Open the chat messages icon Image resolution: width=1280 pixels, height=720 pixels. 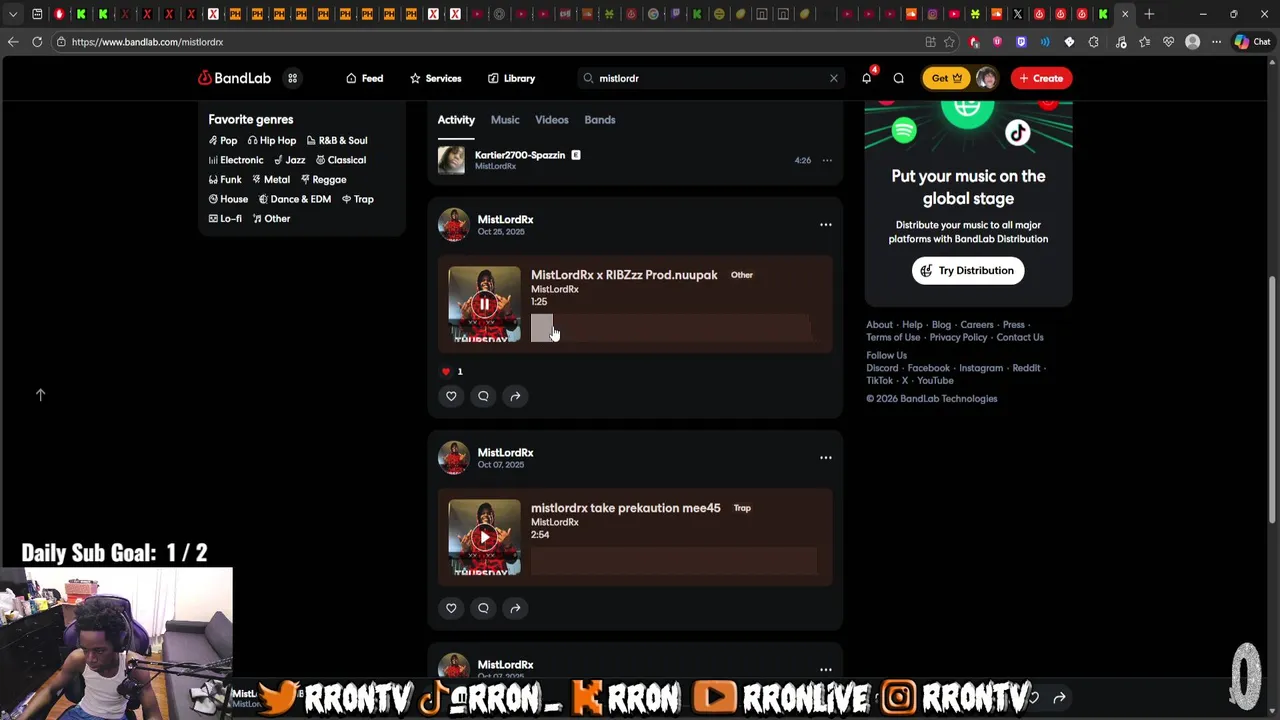pos(898,78)
